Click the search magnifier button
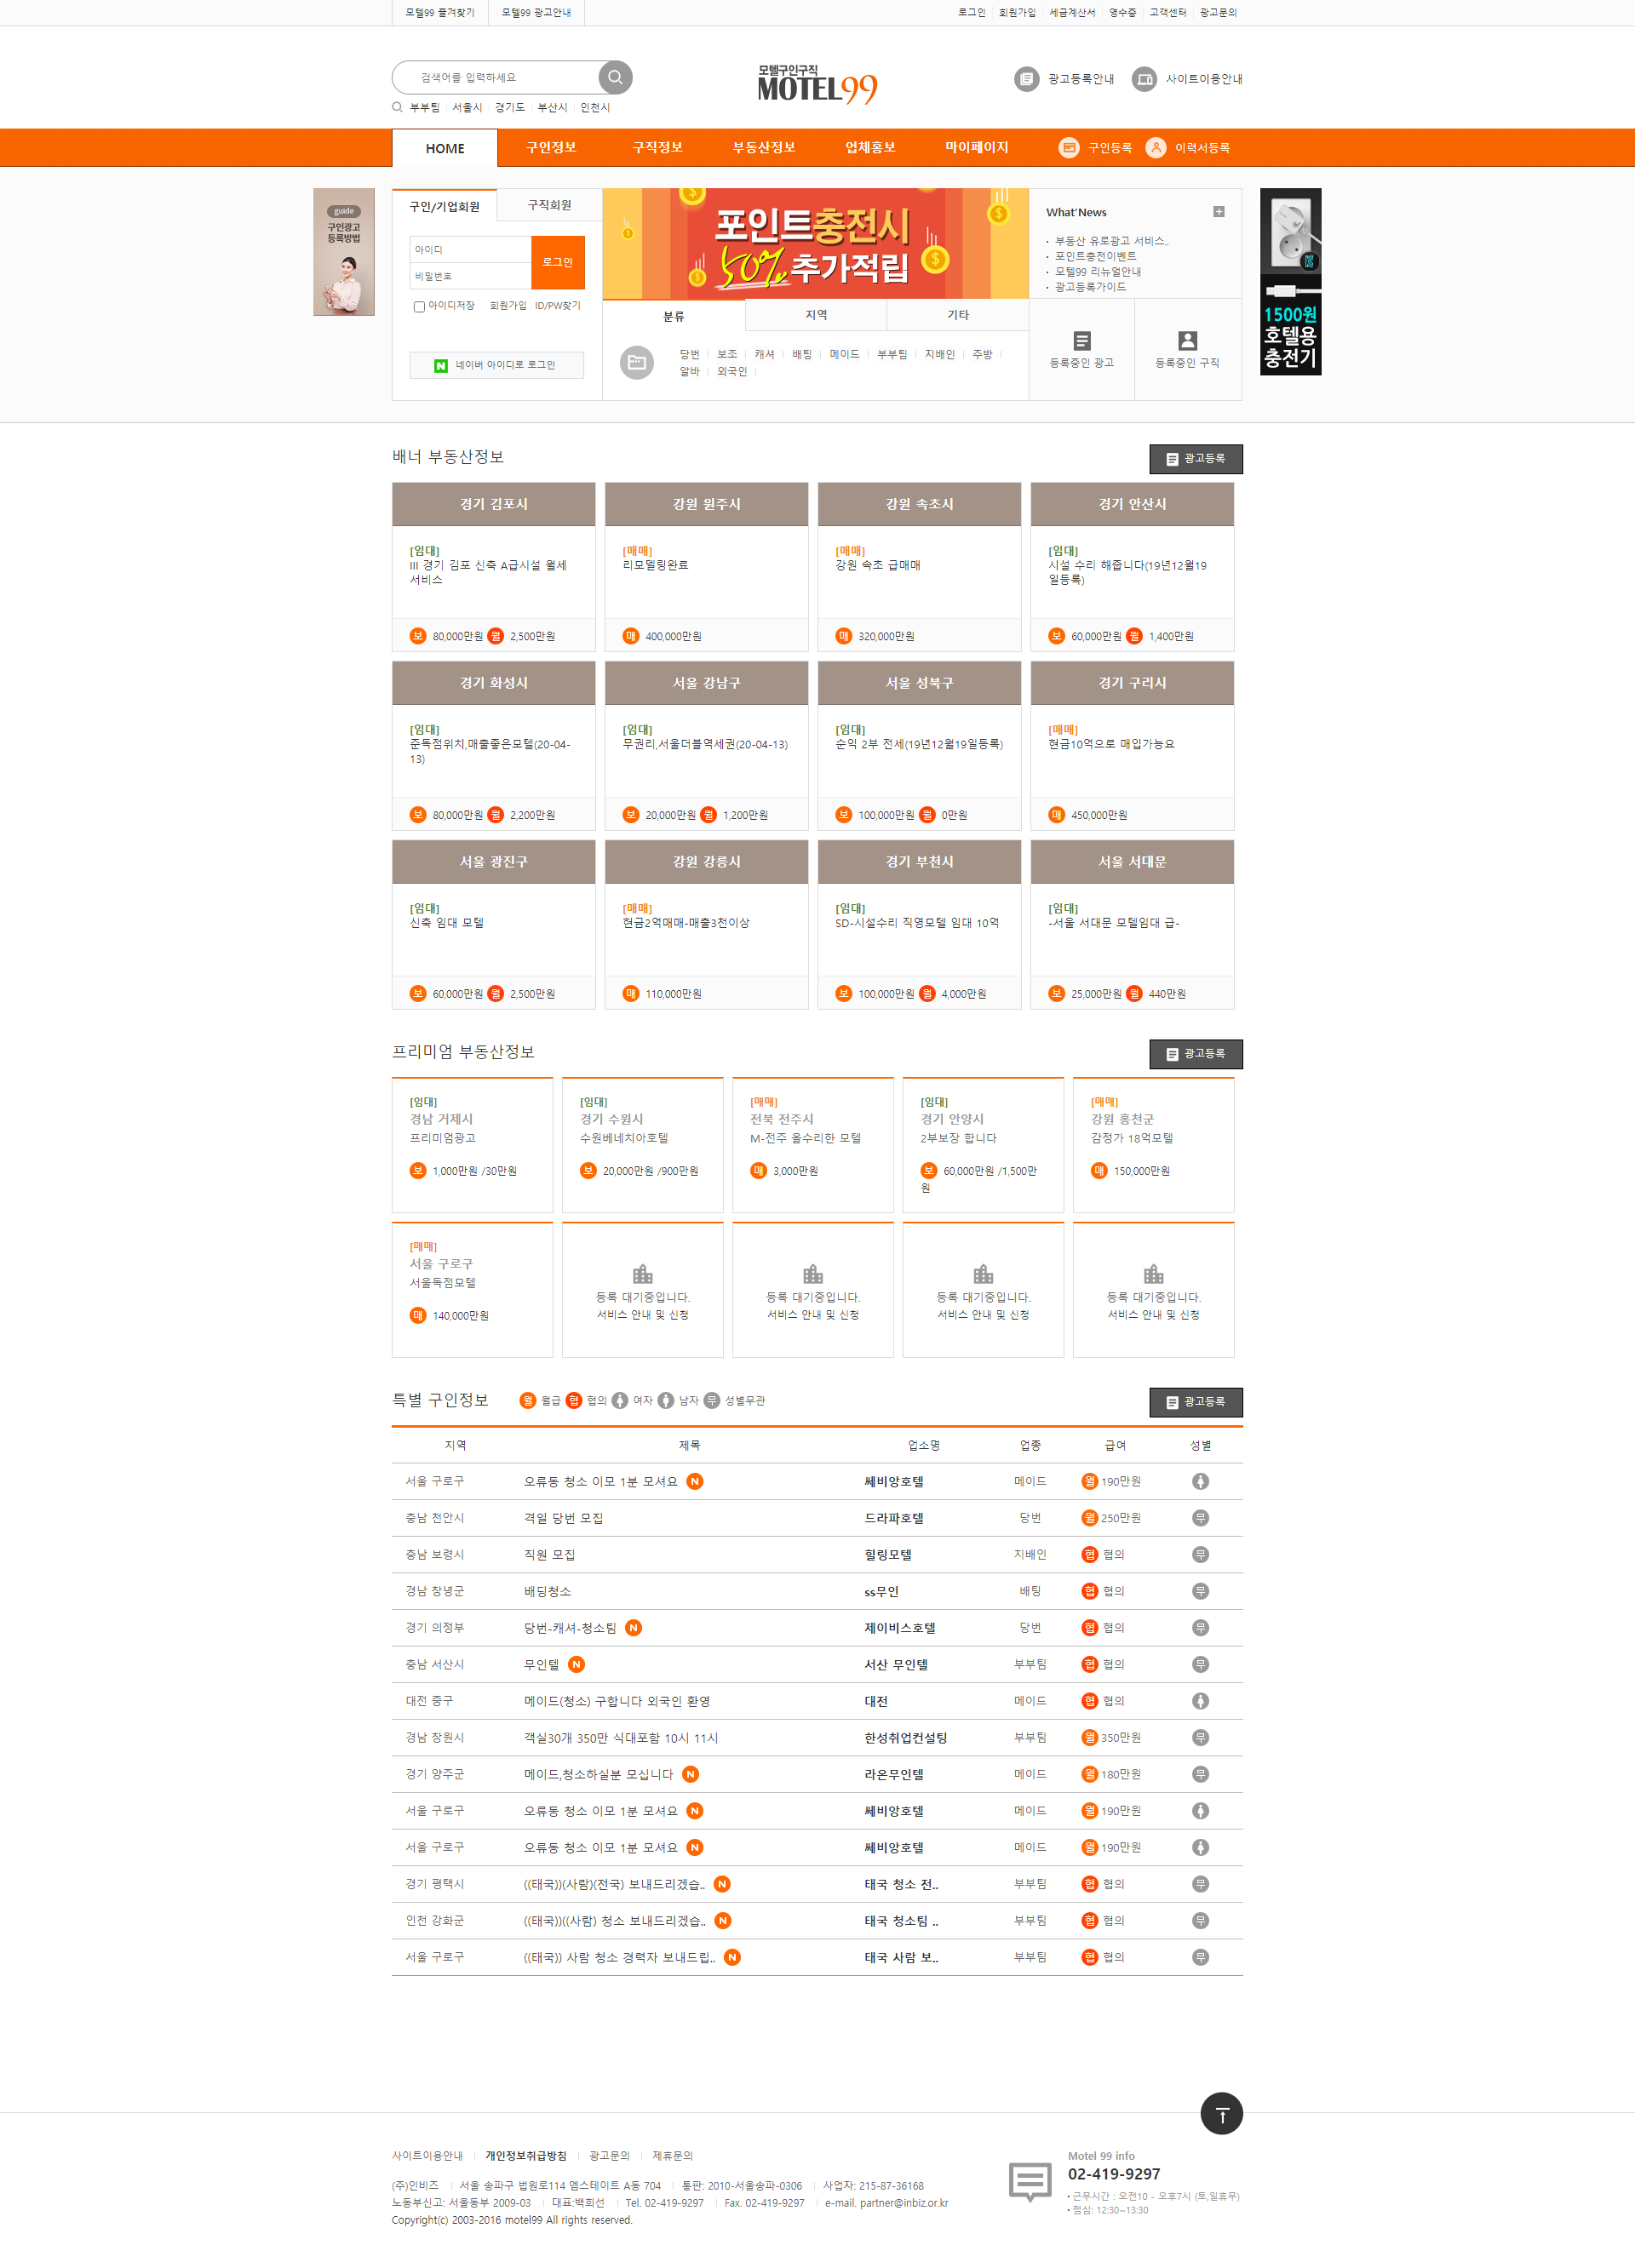 pos(615,77)
